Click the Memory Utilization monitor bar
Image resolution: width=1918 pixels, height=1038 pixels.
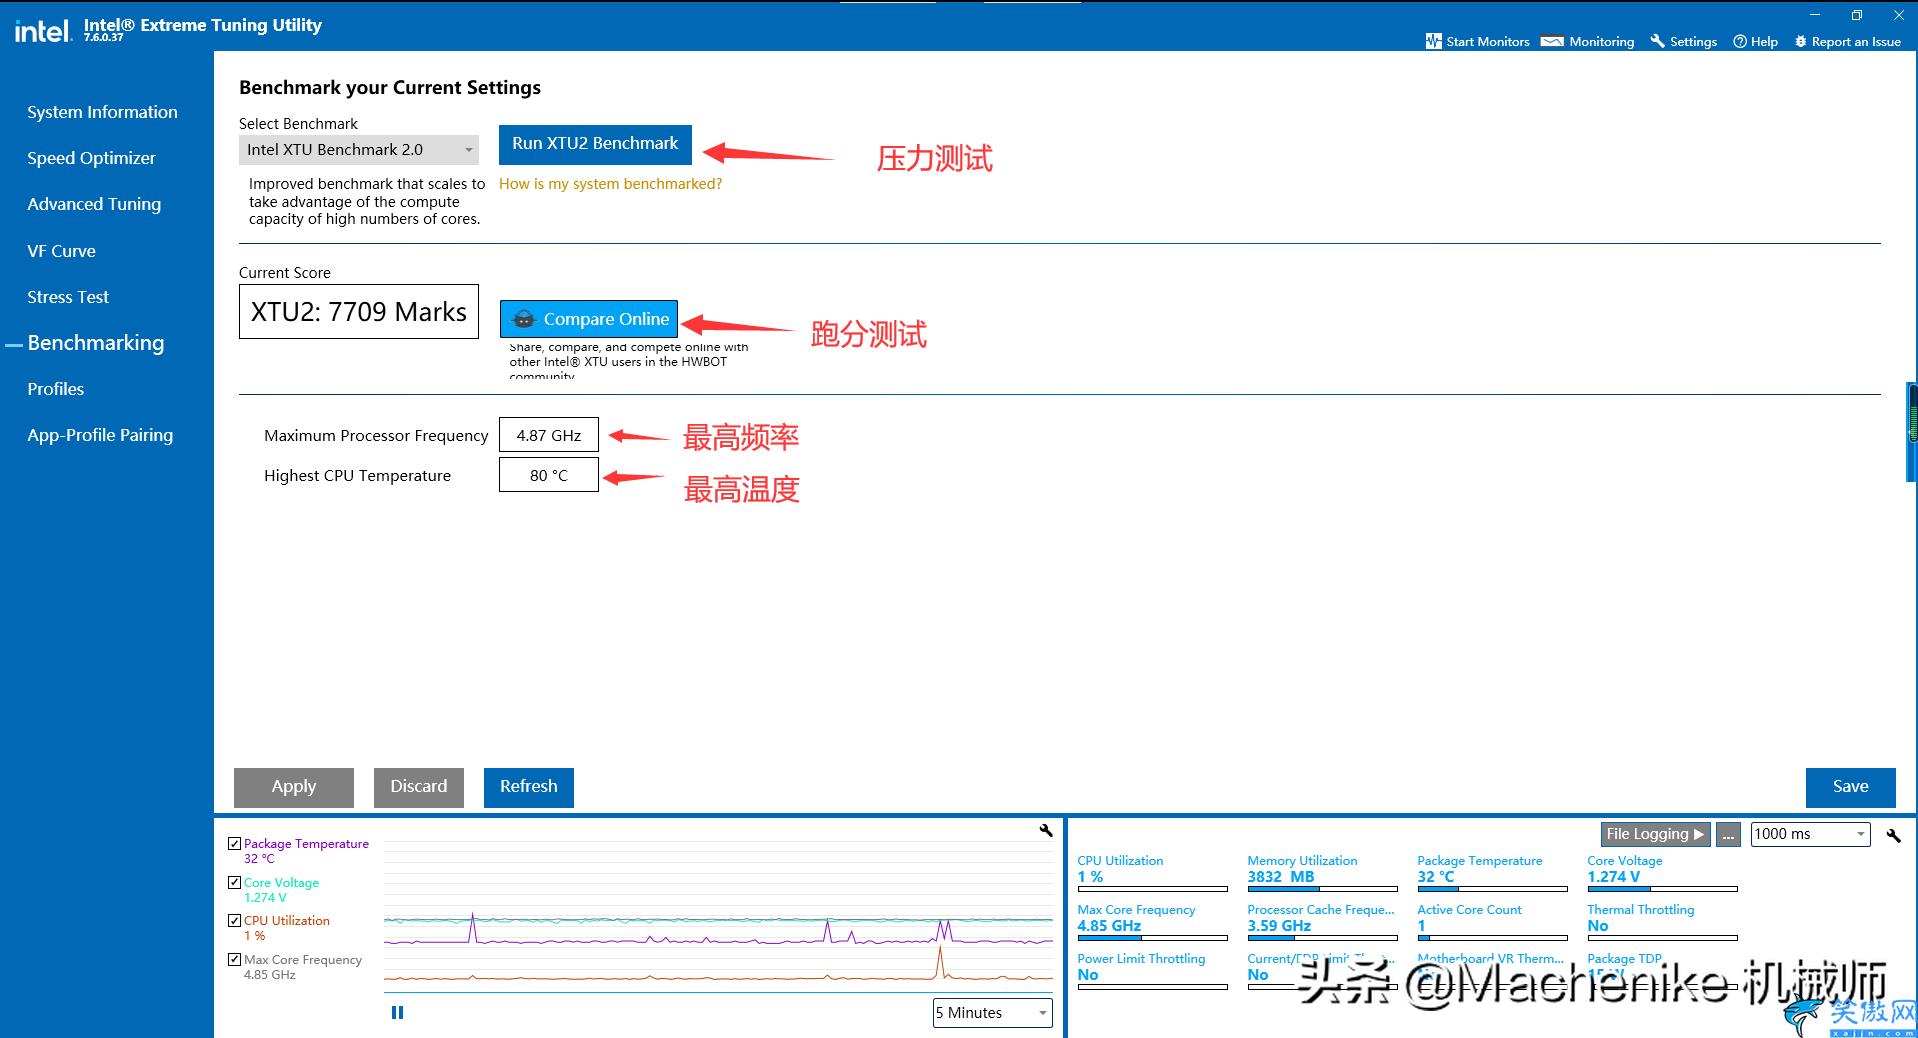click(1322, 889)
